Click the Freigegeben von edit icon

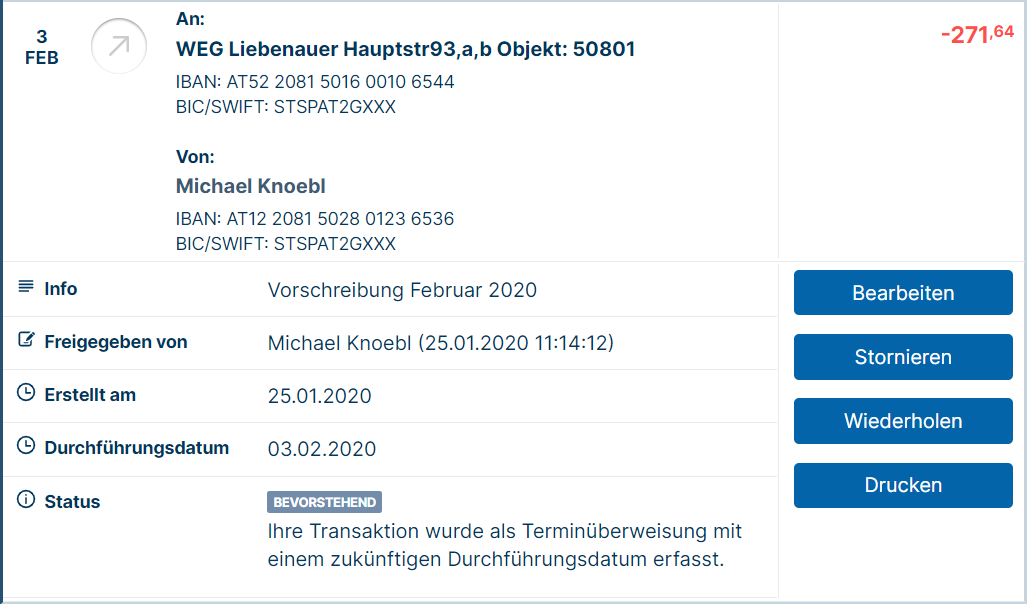click(x=26, y=339)
